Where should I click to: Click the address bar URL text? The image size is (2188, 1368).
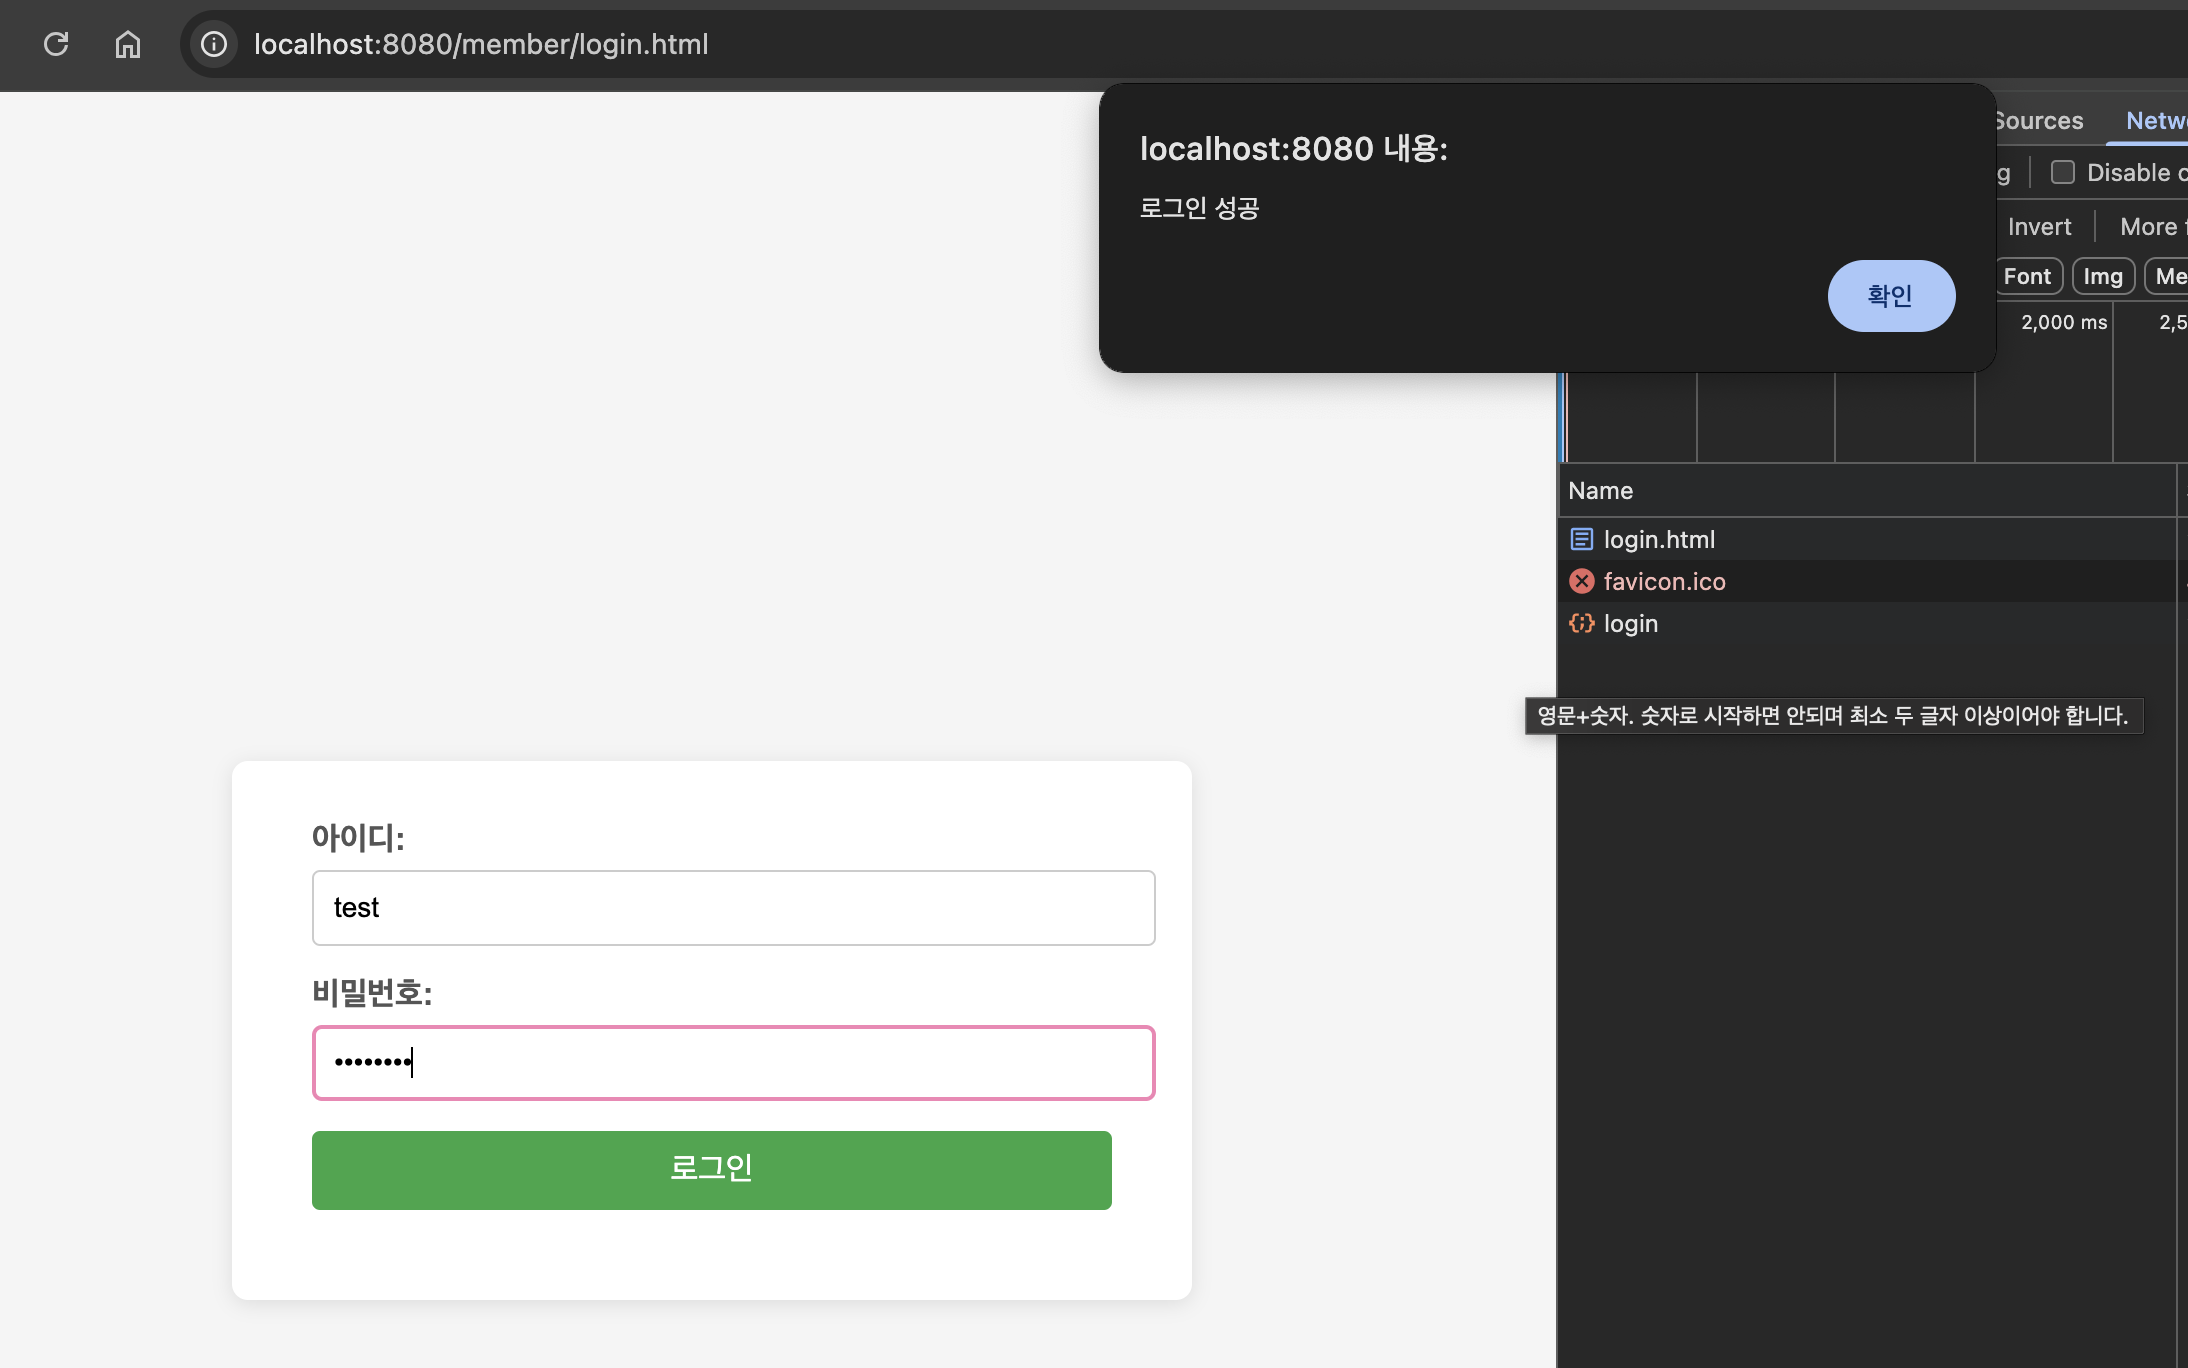coord(481,44)
